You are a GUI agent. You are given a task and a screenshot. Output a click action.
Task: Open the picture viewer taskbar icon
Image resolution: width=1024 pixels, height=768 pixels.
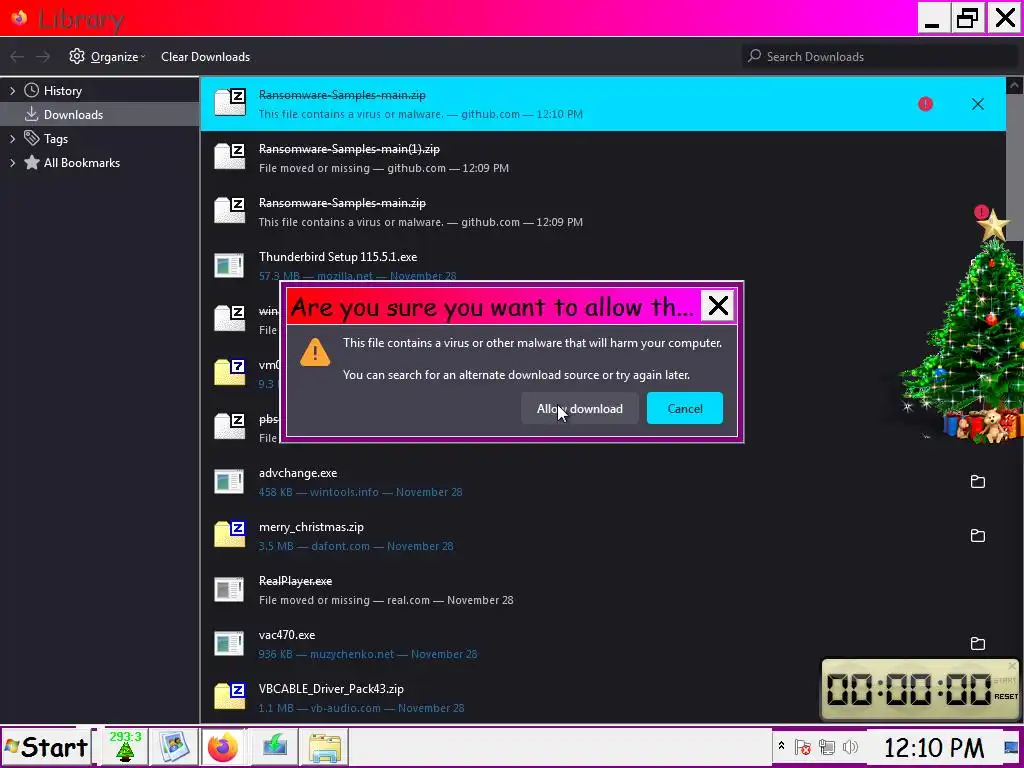tap(172, 747)
